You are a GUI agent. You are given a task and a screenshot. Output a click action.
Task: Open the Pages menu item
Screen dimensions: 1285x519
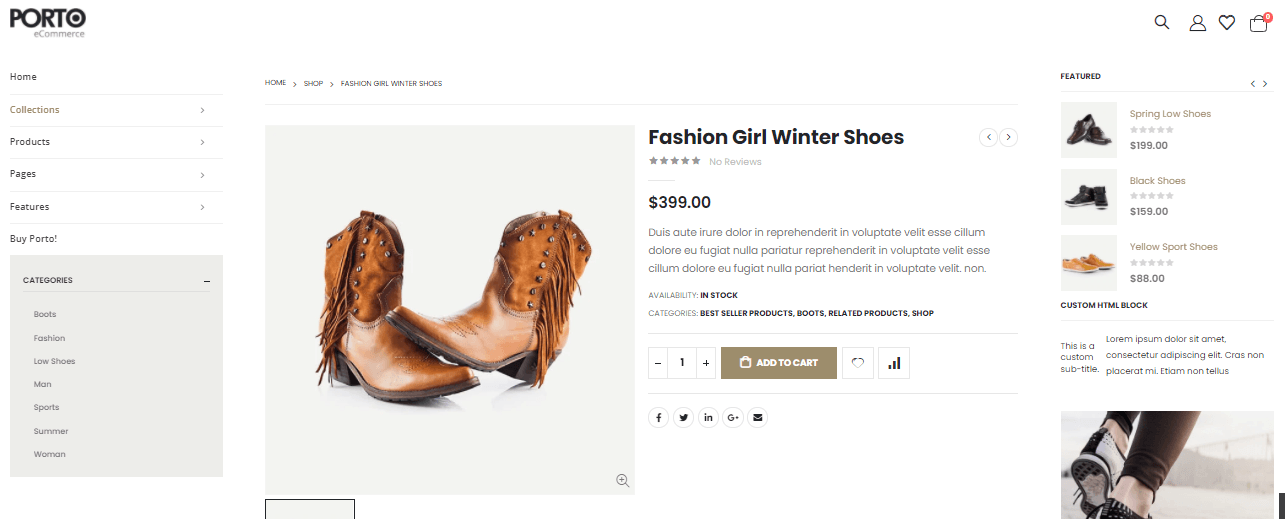(23, 174)
